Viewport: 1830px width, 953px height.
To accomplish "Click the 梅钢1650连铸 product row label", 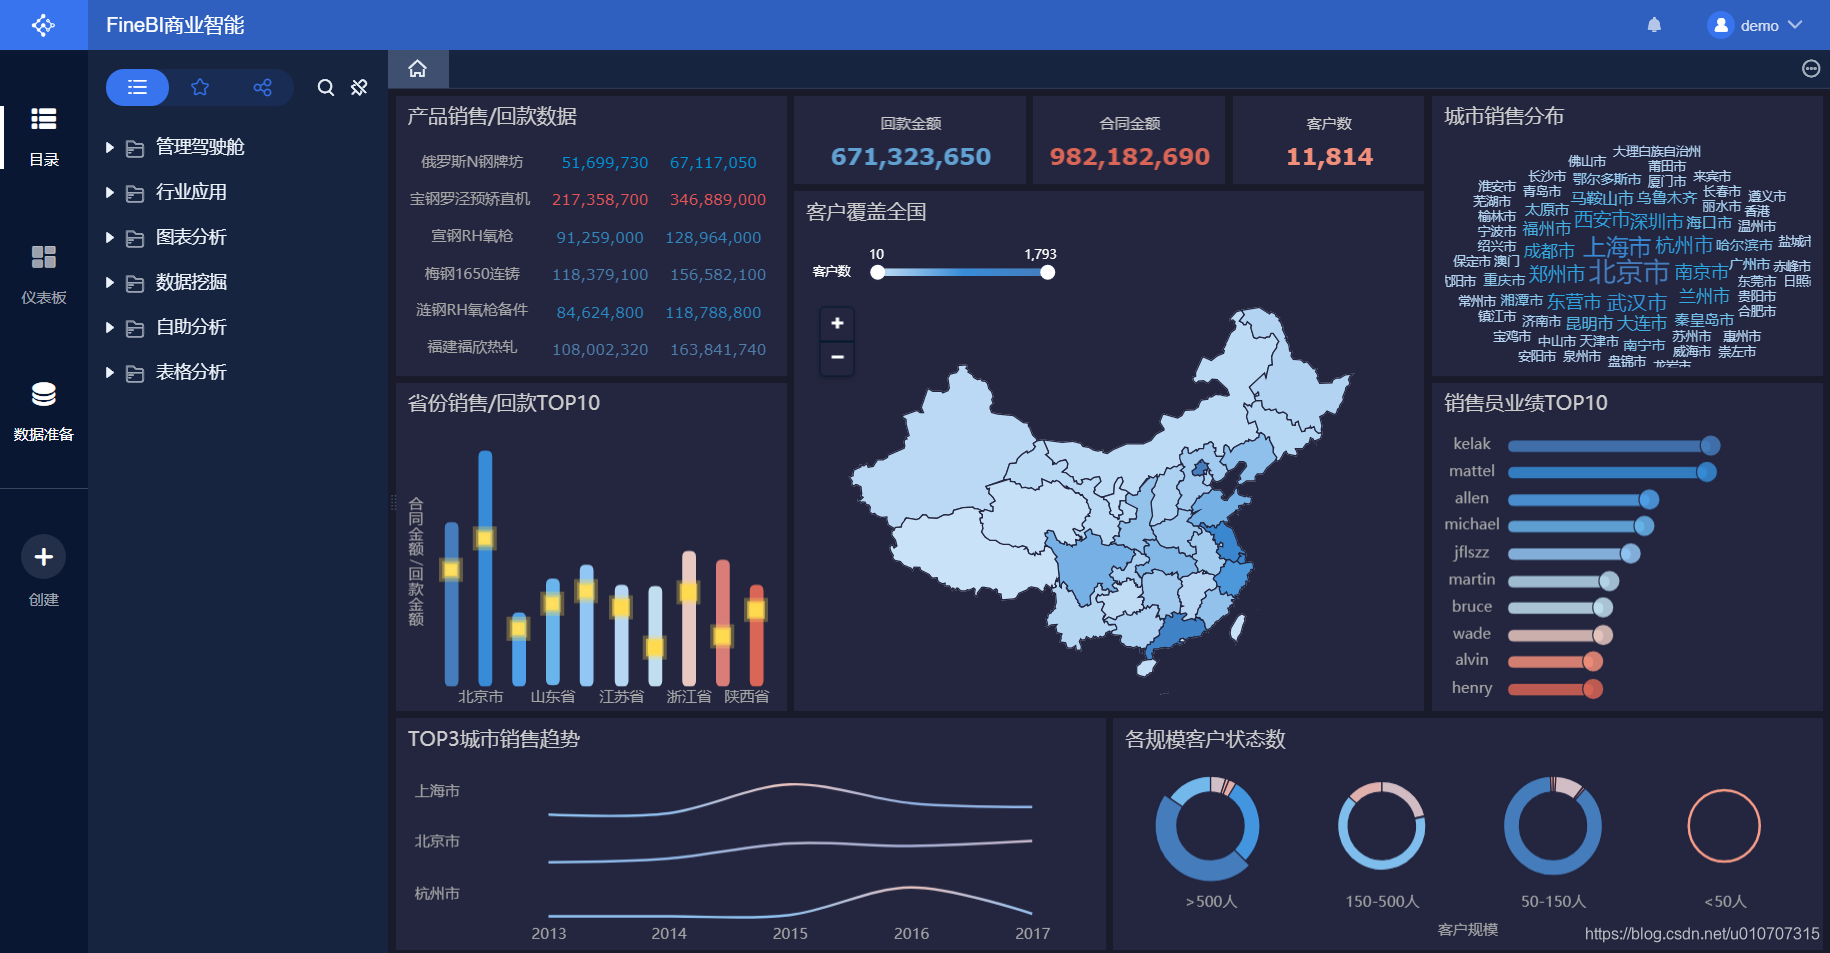I will tap(472, 274).
